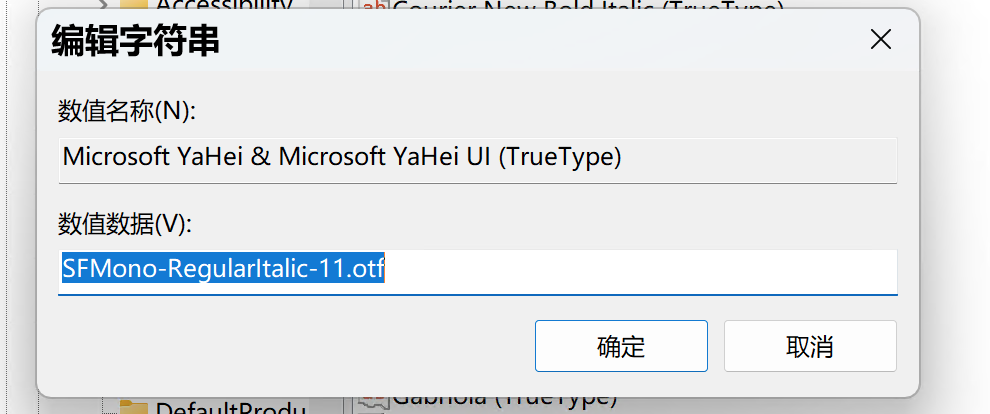Click the DefaultProdu folder icon
The width and height of the screenshot is (990, 414).
click(x=134, y=407)
